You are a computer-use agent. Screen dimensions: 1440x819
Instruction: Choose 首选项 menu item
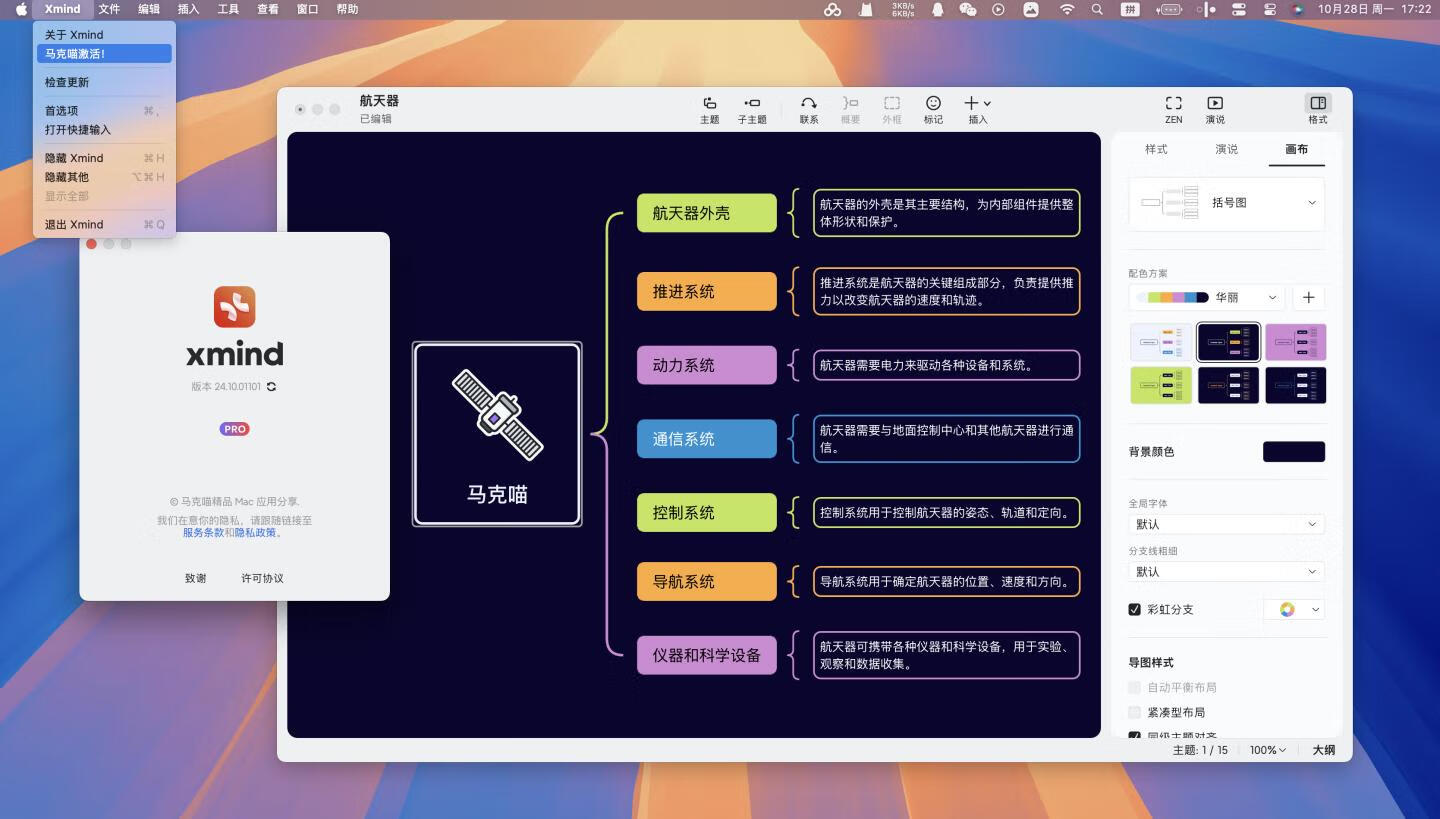104,111
